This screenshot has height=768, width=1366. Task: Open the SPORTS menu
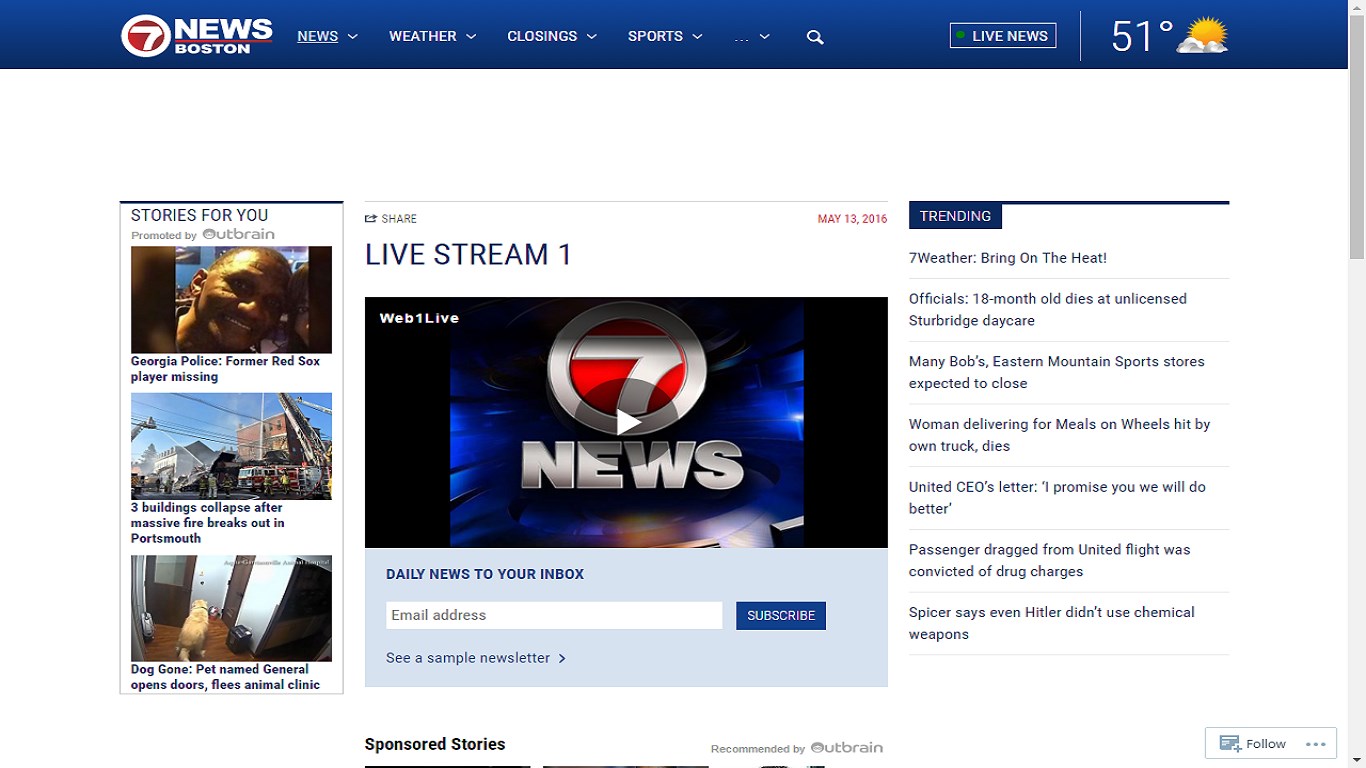664,36
